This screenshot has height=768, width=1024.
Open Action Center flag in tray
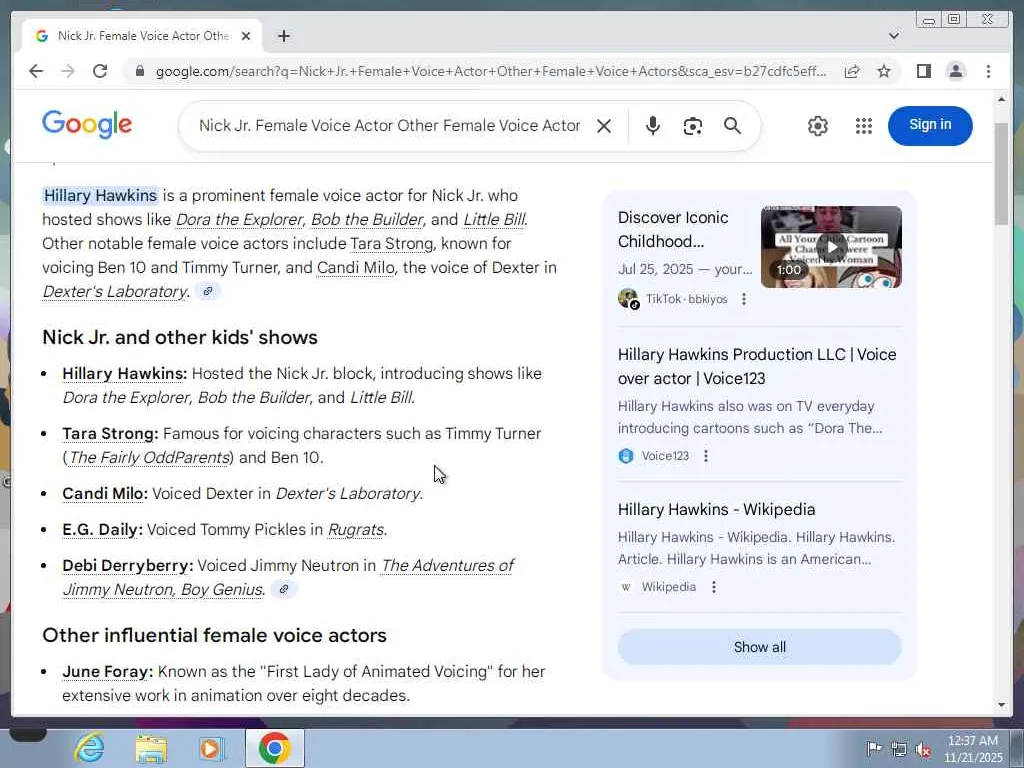(873, 748)
